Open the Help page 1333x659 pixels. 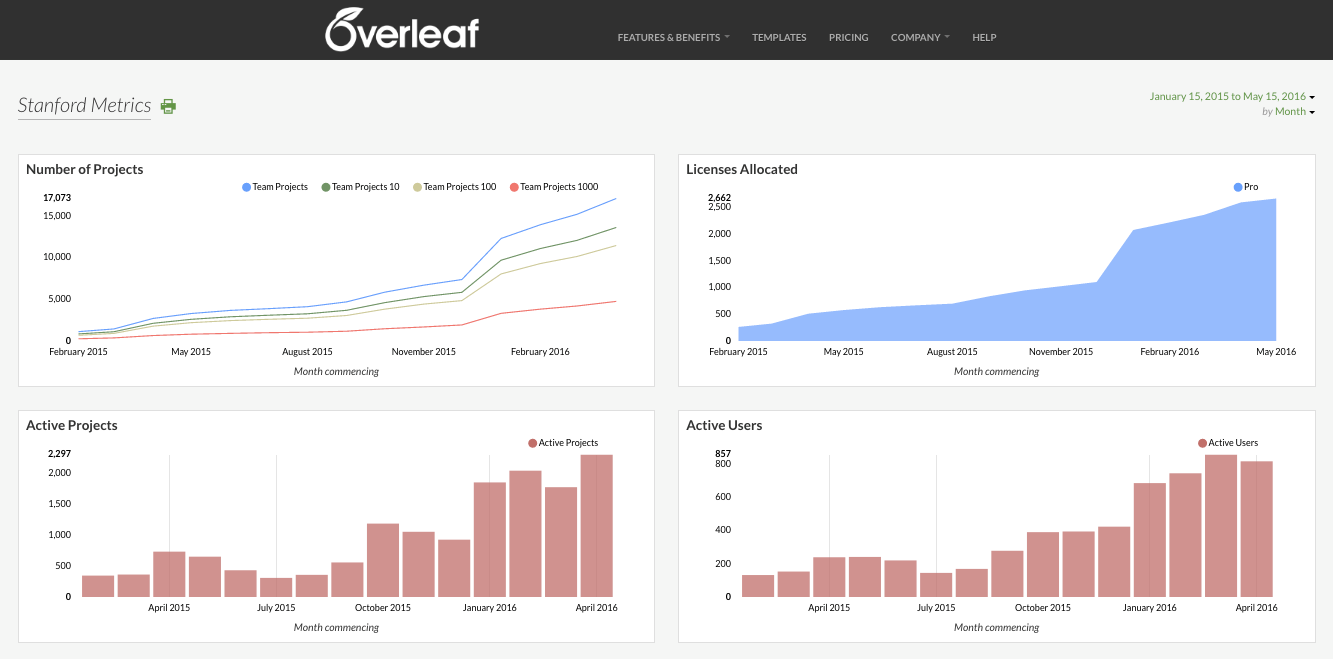[984, 37]
